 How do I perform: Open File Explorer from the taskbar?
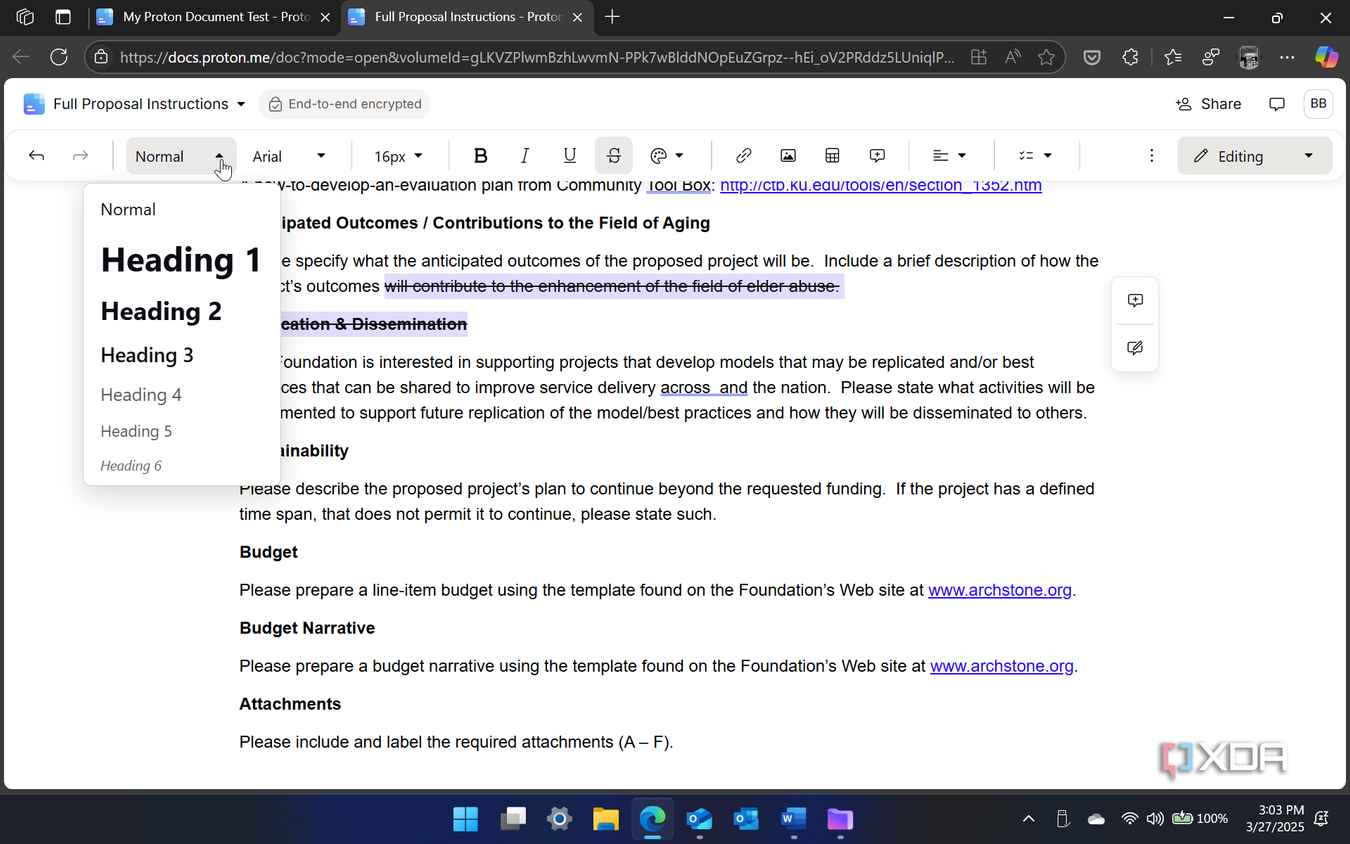[x=606, y=819]
